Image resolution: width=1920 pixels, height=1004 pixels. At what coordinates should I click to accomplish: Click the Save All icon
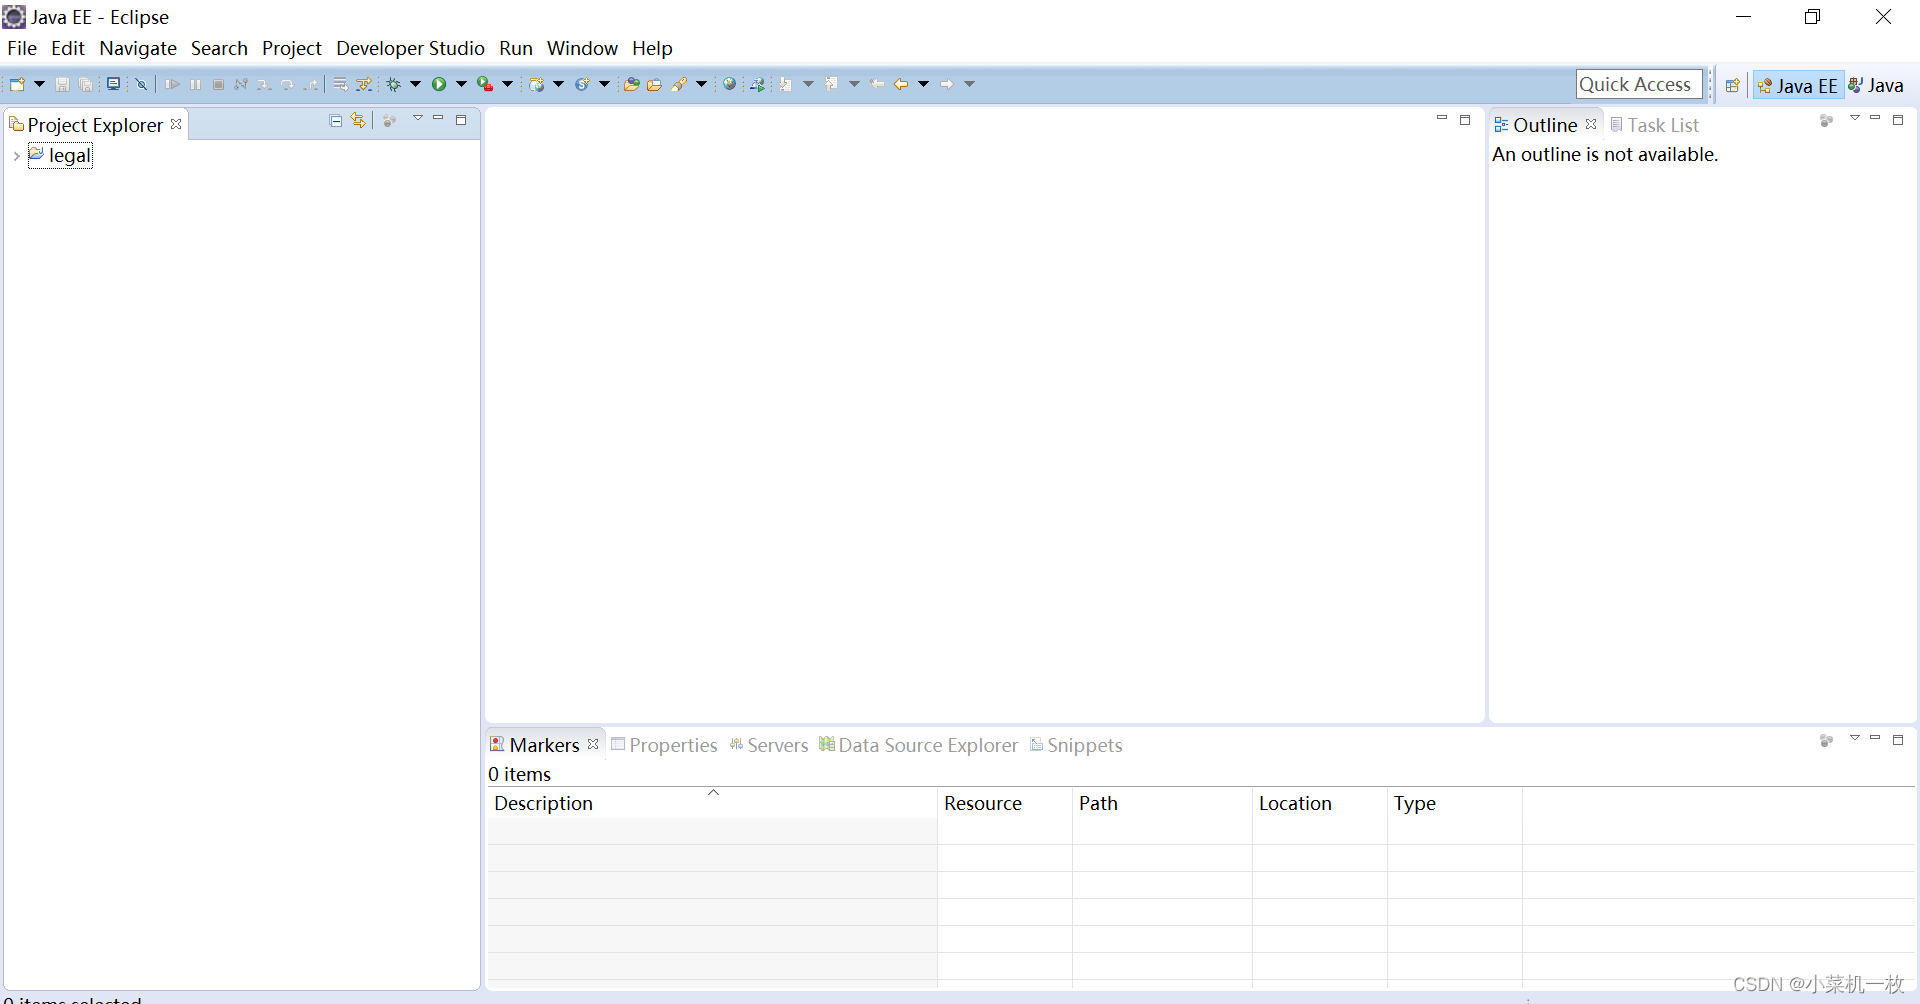(x=86, y=84)
